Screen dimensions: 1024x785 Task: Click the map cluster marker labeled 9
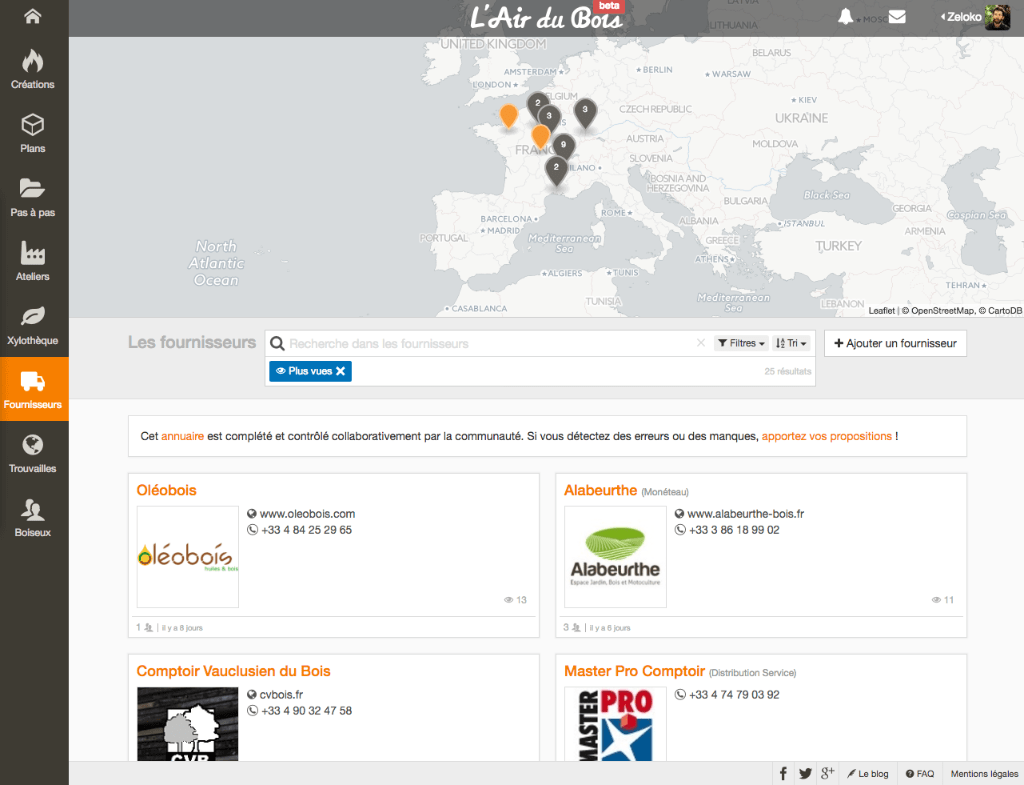[x=564, y=146]
